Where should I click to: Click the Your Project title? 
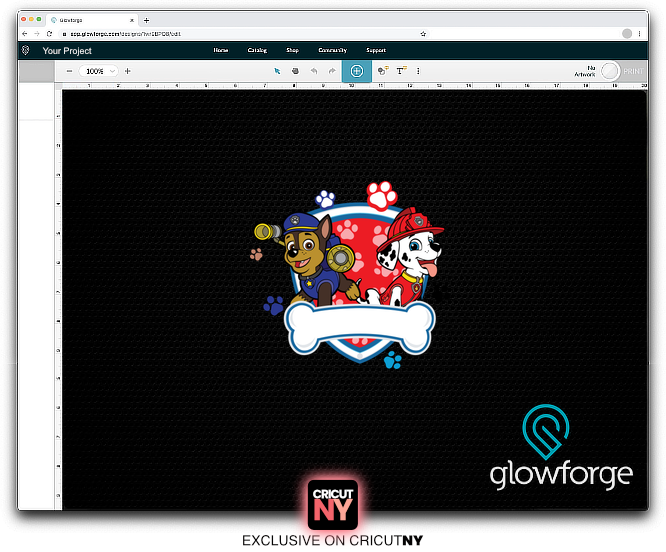(67, 51)
